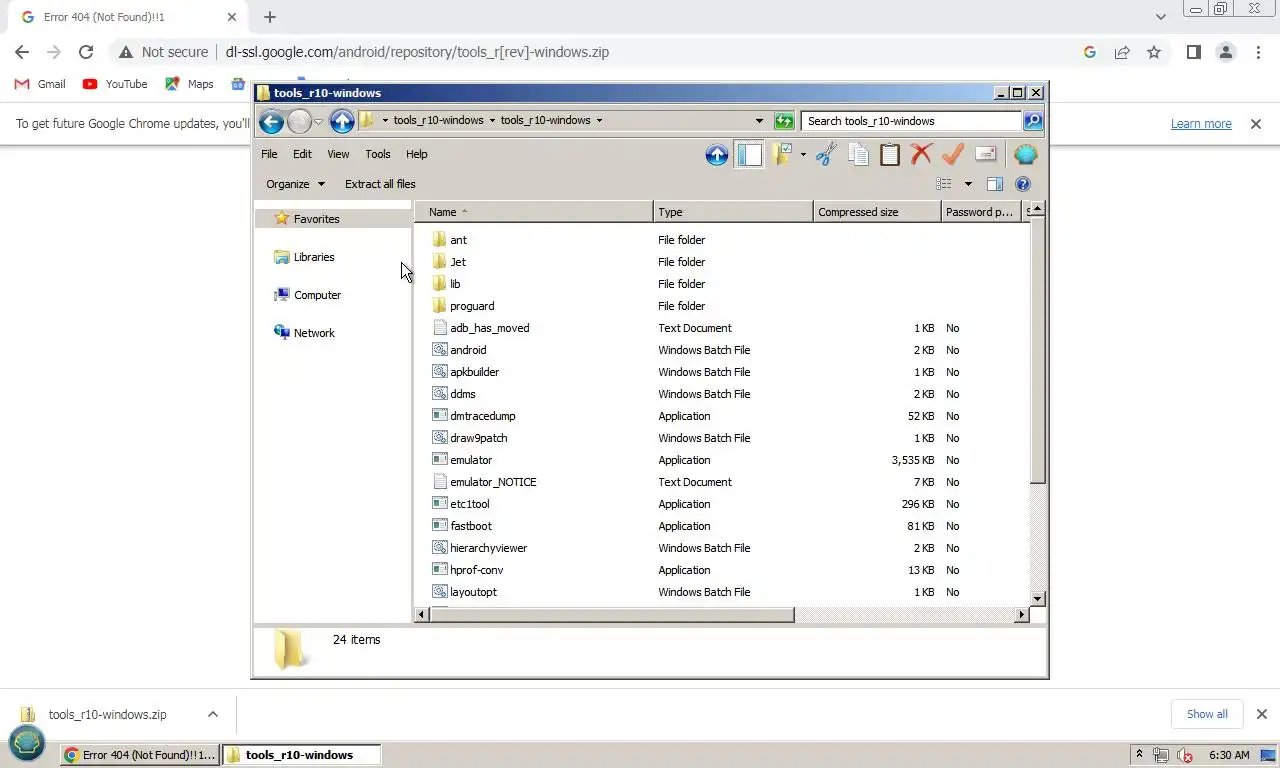Expand dropdown after second tools_r10-windows breadcrumb
The image size is (1280, 768).
click(x=599, y=120)
